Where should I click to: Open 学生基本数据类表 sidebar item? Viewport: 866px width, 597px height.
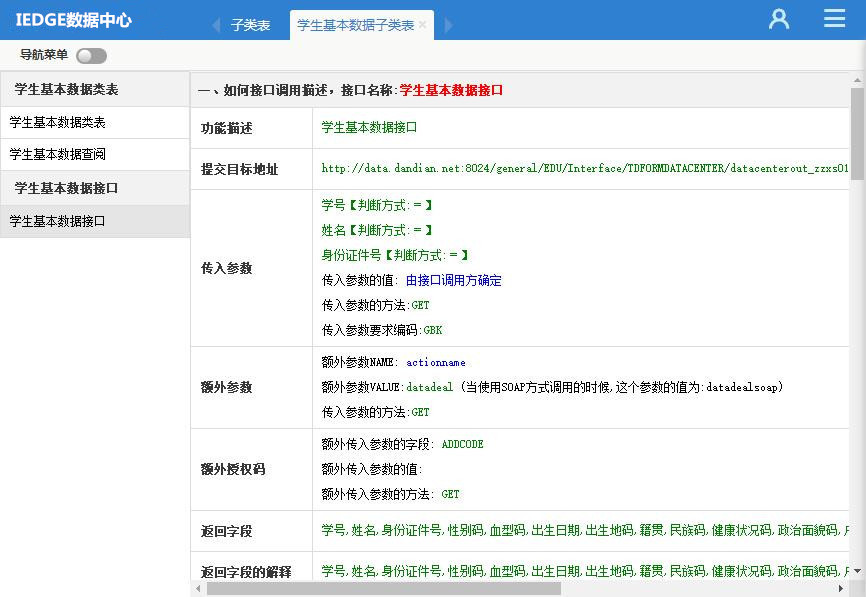tap(95, 123)
